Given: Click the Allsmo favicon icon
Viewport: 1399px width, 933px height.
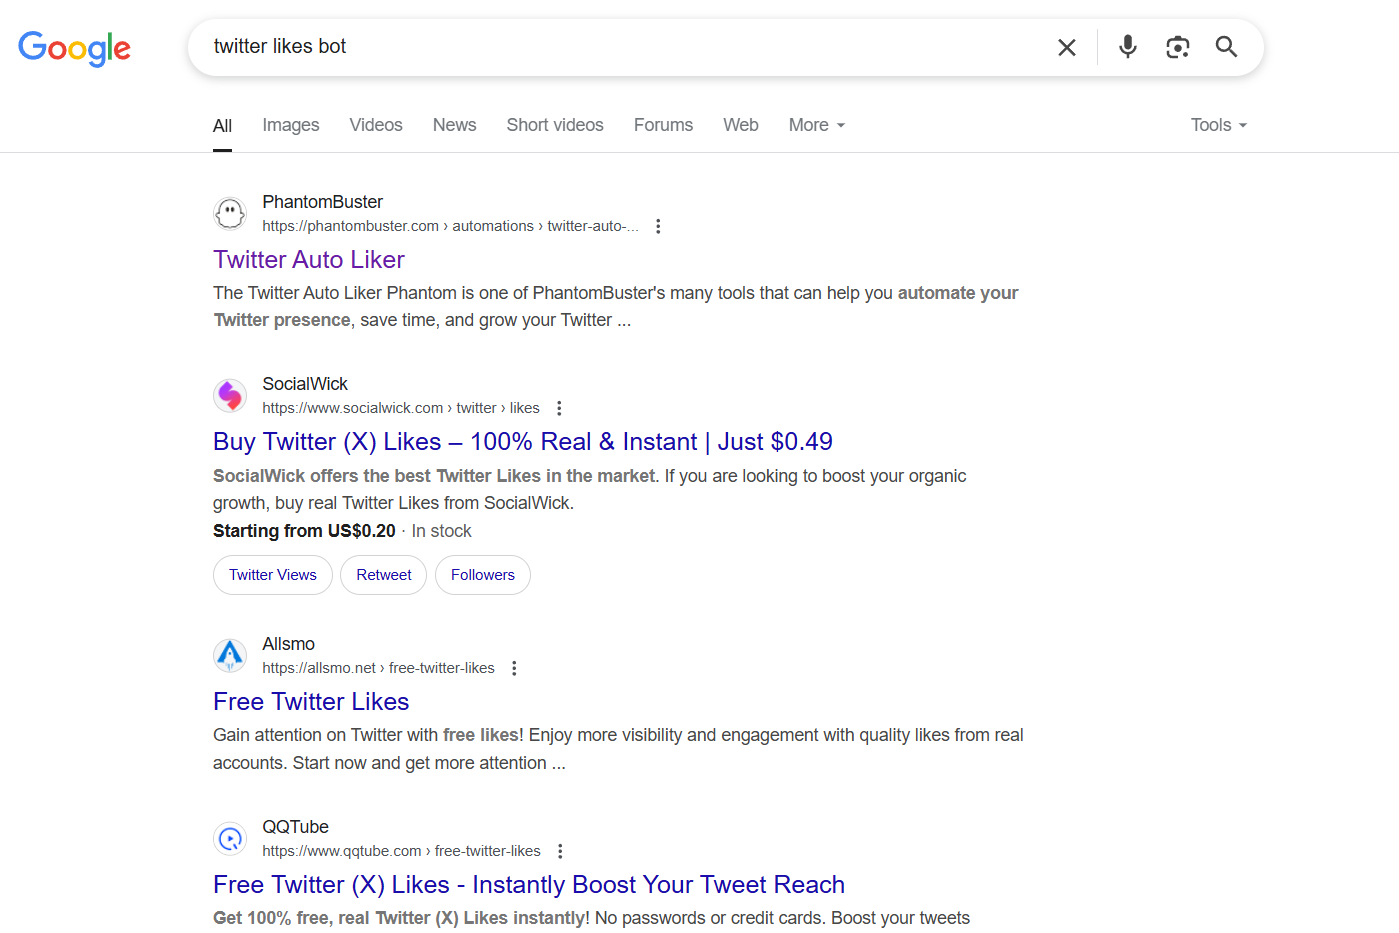Looking at the screenshot, I should click(230, 656).
